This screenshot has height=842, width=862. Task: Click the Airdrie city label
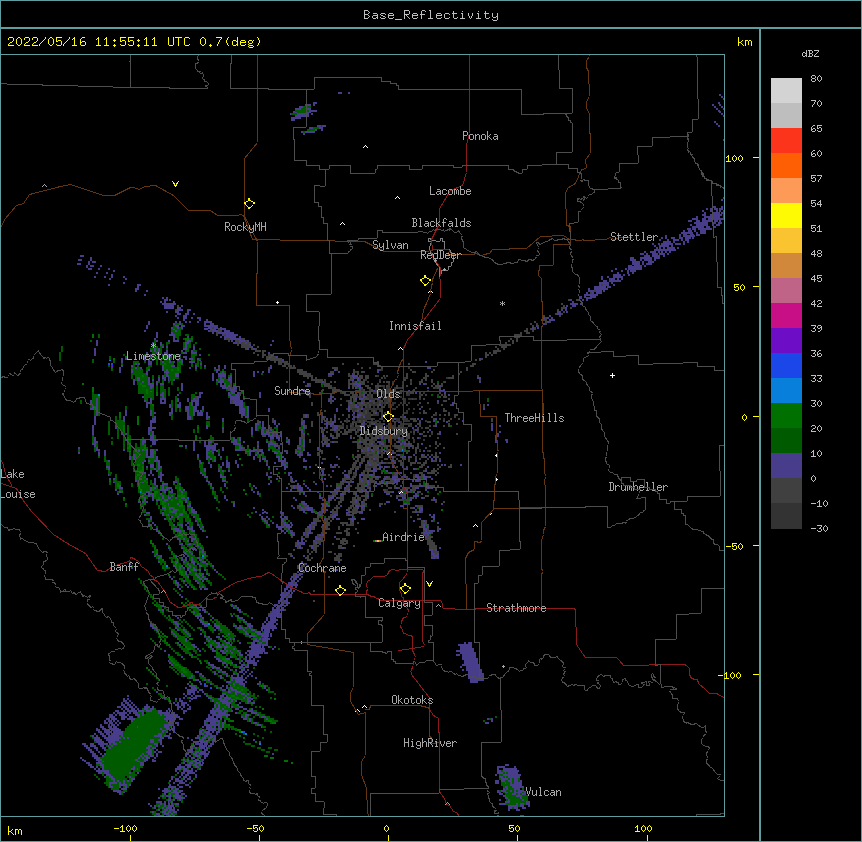coord(404,537)
